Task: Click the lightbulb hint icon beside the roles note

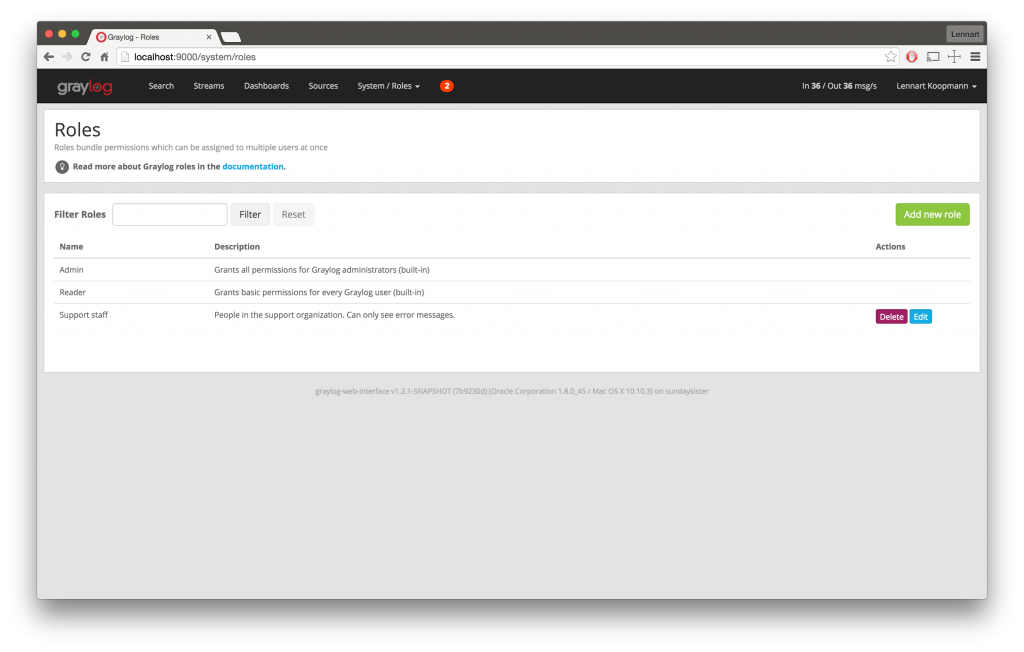Action: coord(61,167)
